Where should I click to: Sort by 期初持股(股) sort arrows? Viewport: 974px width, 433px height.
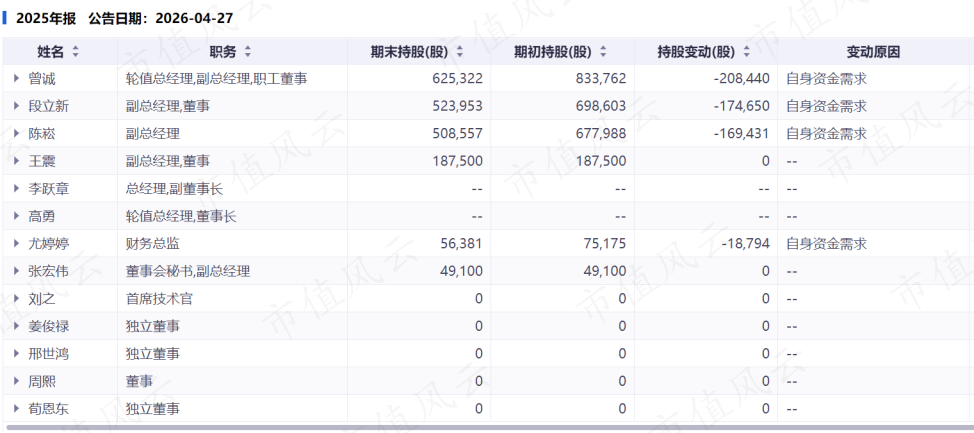[603, 52]
